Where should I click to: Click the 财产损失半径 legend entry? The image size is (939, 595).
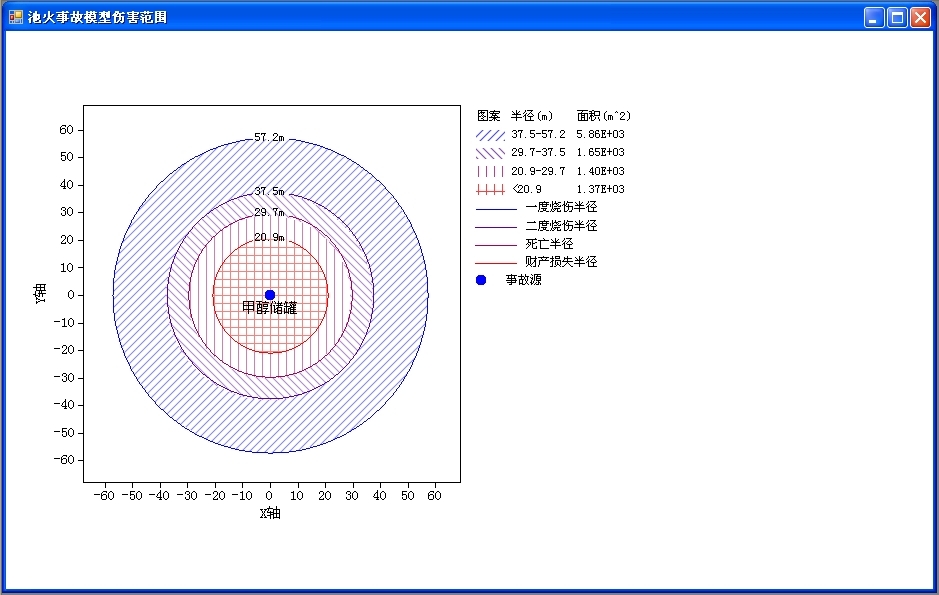pyautogui.click(x=561, y=262)
